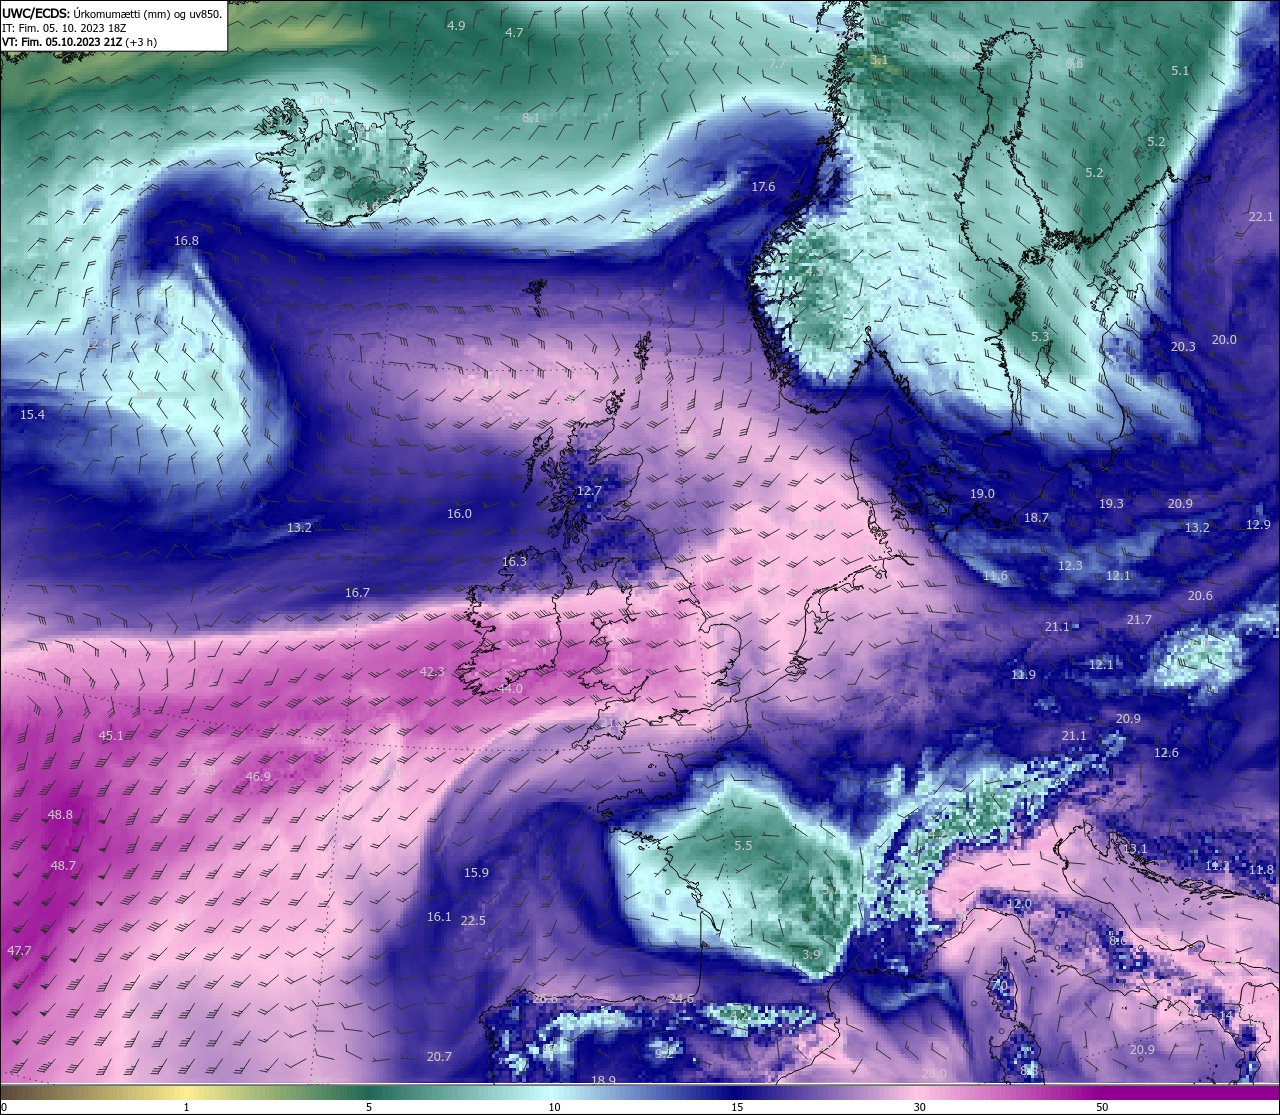Image resolution: width=1280 pixels, height=1115 pixels.
Task: Click the 20.6 value
Action: click(1200, 595)
